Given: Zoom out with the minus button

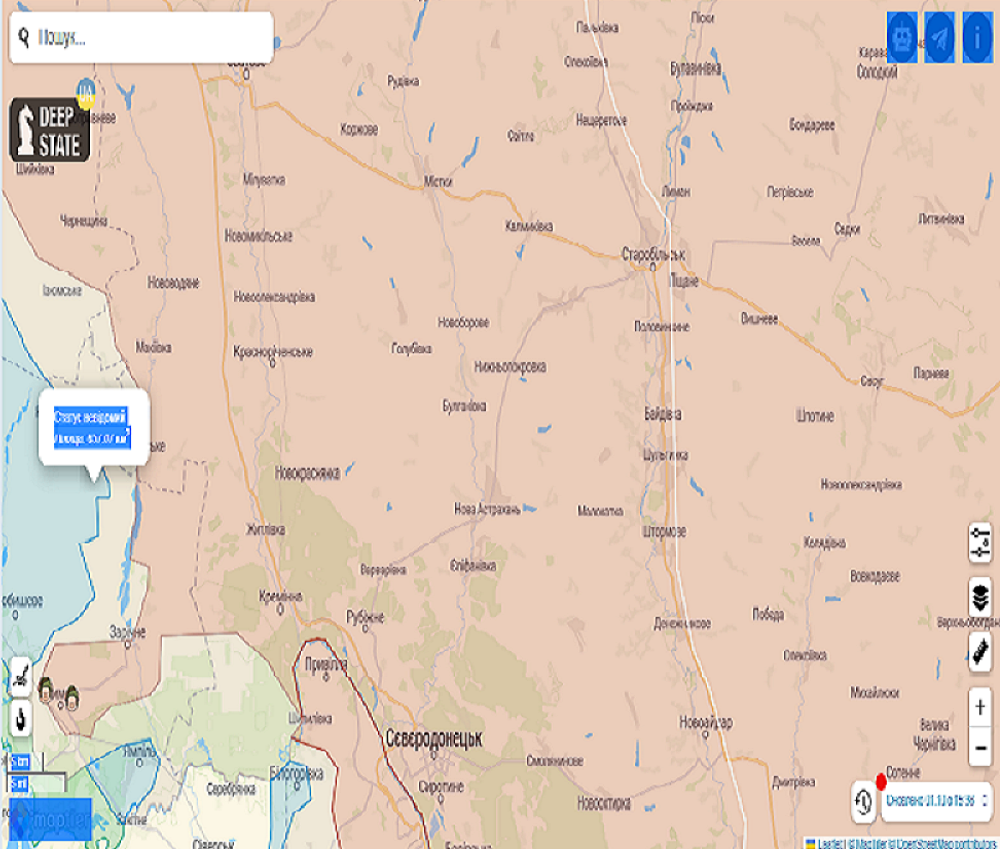Looking at the screenshot, I should pos(980,747).
